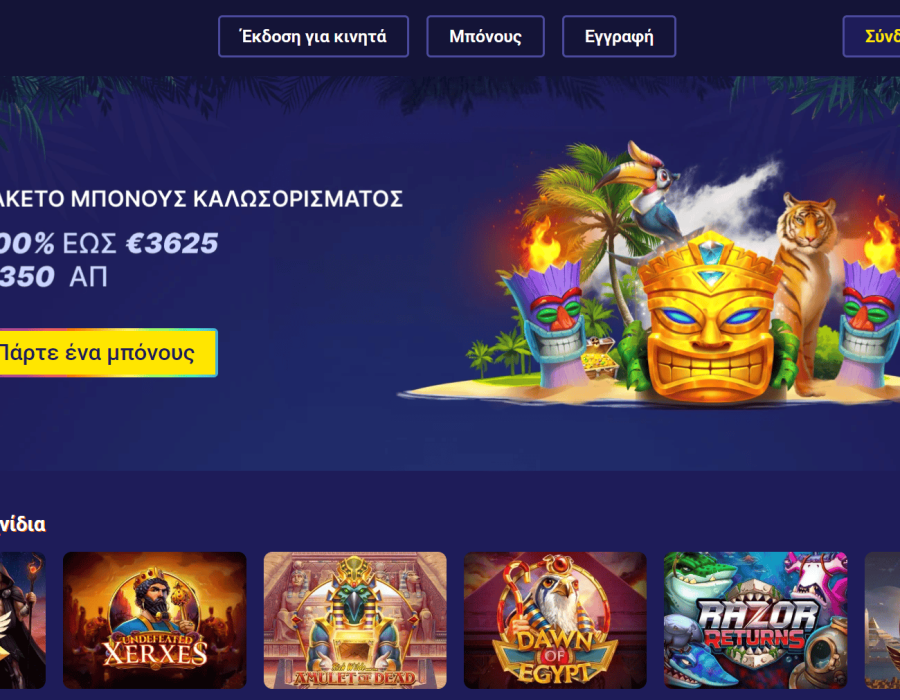Viewport: 900px width, 700px height.
Task: Launch the Undefeated Xerxes game
Action: (x=154, y=620)
